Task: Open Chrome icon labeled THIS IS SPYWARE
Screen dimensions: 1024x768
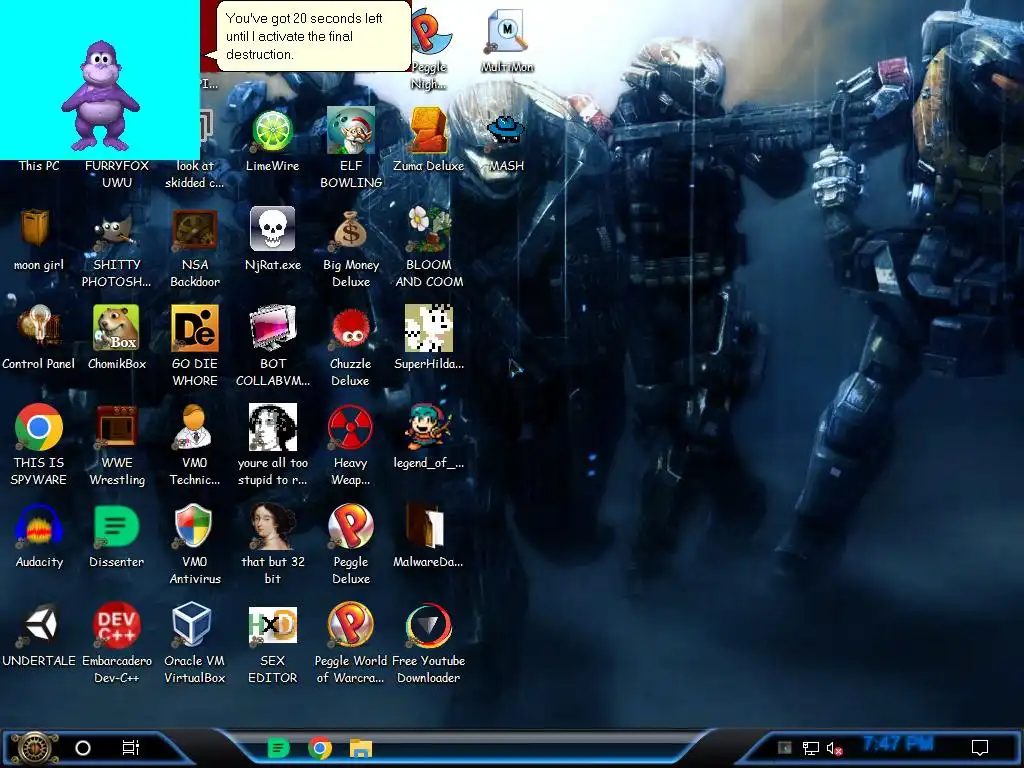Action: point(39,428)
